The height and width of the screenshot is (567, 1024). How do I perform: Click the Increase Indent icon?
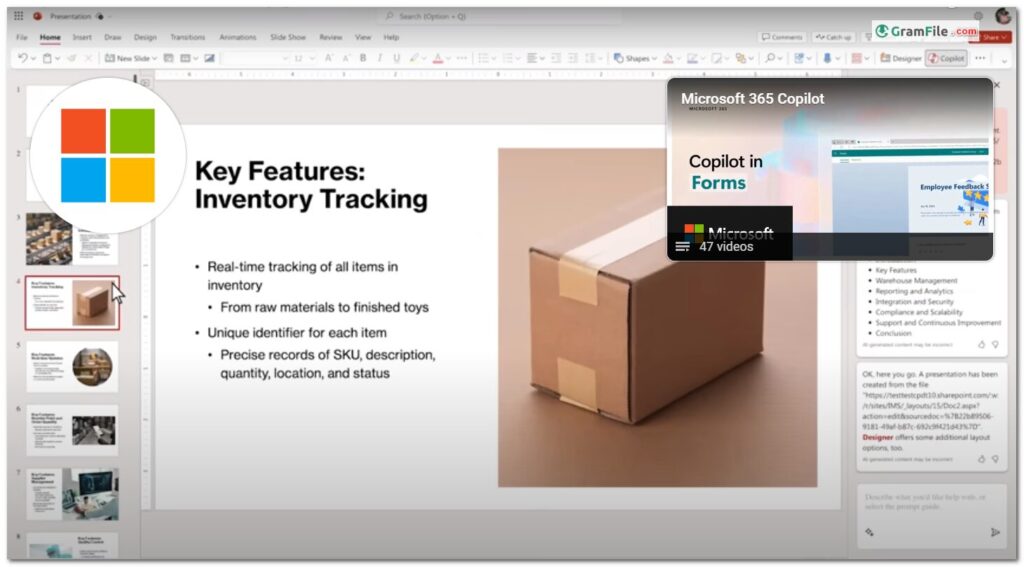[572, 58]
